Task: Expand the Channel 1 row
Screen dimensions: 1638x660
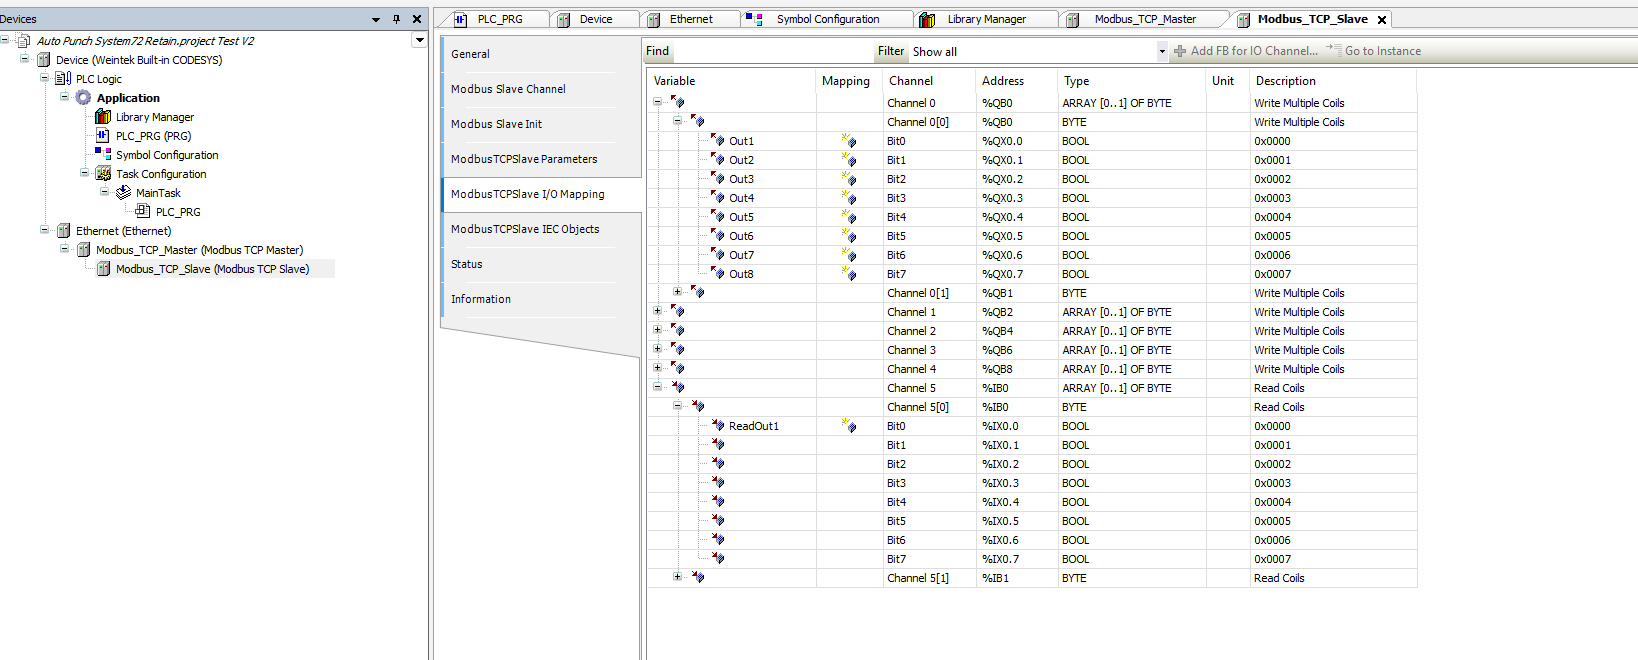Action: tap(657, 311)
